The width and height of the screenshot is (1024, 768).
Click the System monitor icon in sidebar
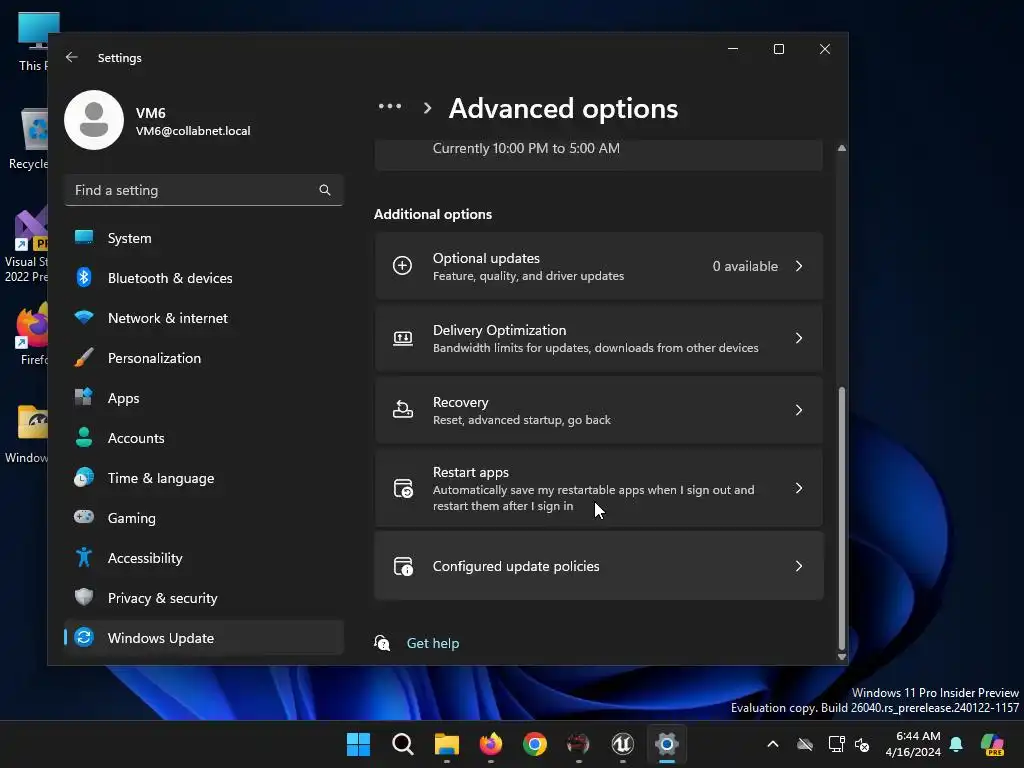point(84,238)
